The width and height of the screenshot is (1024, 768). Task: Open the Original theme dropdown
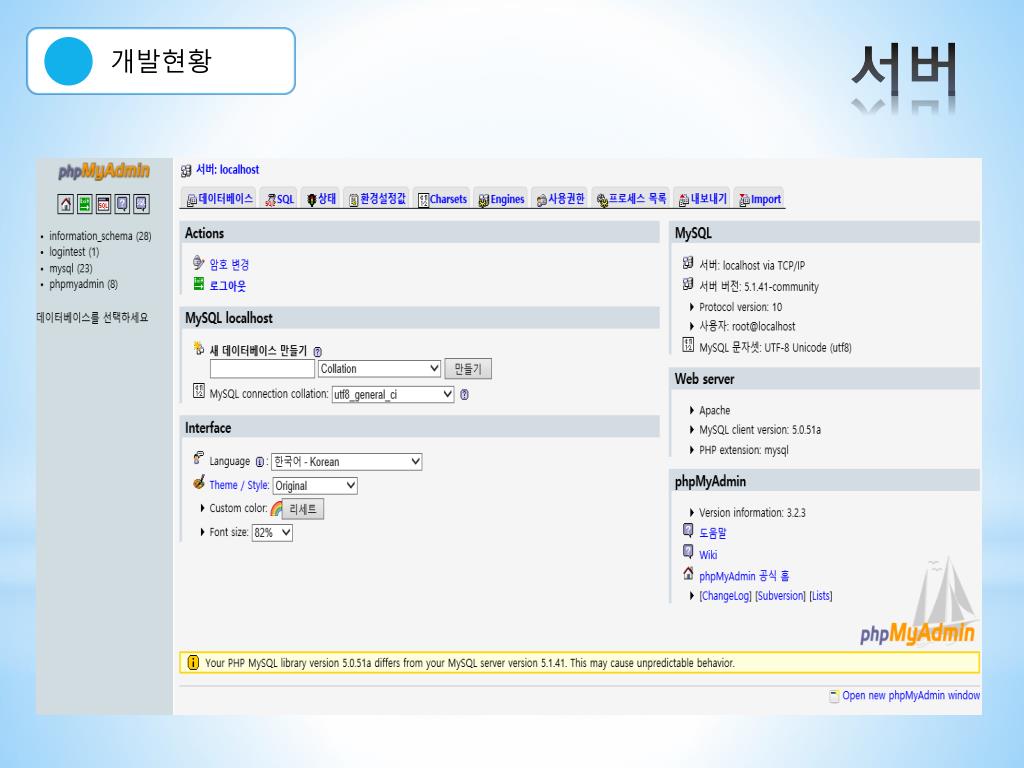click(x=315, y=485)
